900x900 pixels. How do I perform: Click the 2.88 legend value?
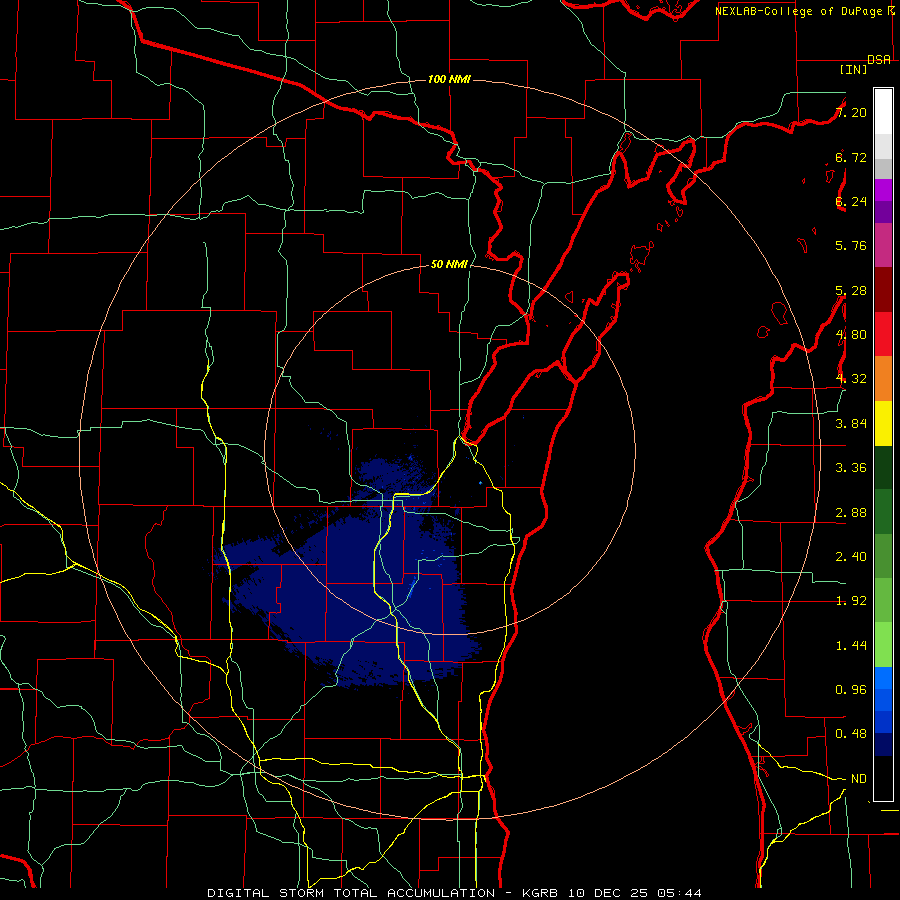click(851, 513)
